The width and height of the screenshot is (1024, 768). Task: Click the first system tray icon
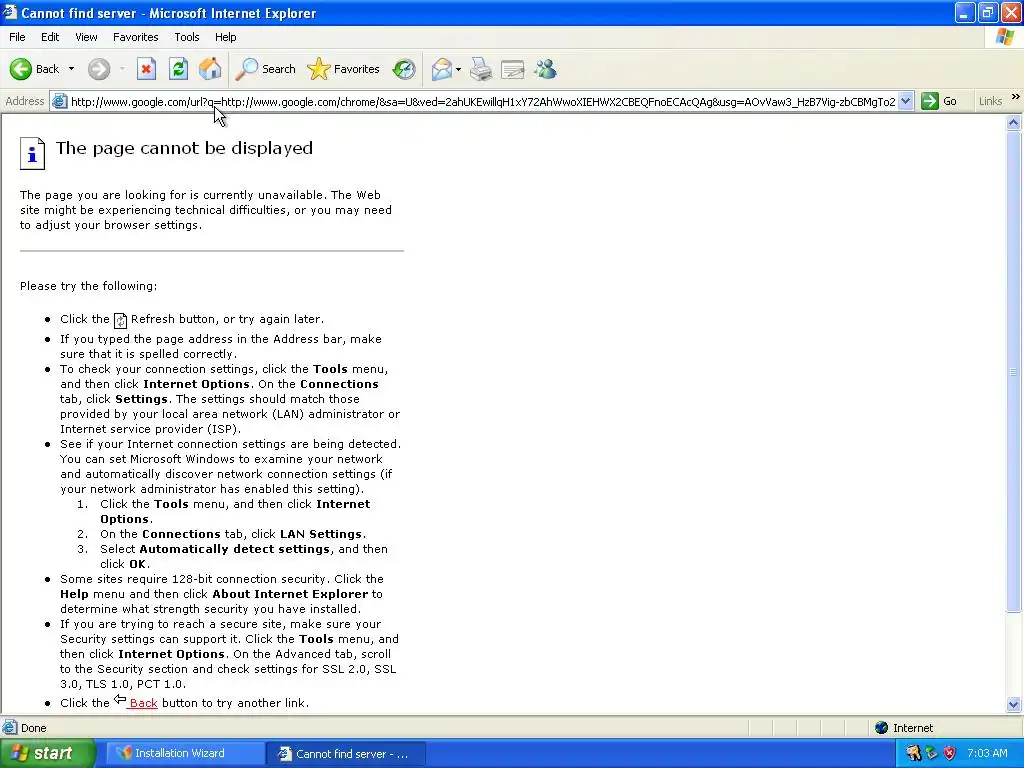coord(913,753)
